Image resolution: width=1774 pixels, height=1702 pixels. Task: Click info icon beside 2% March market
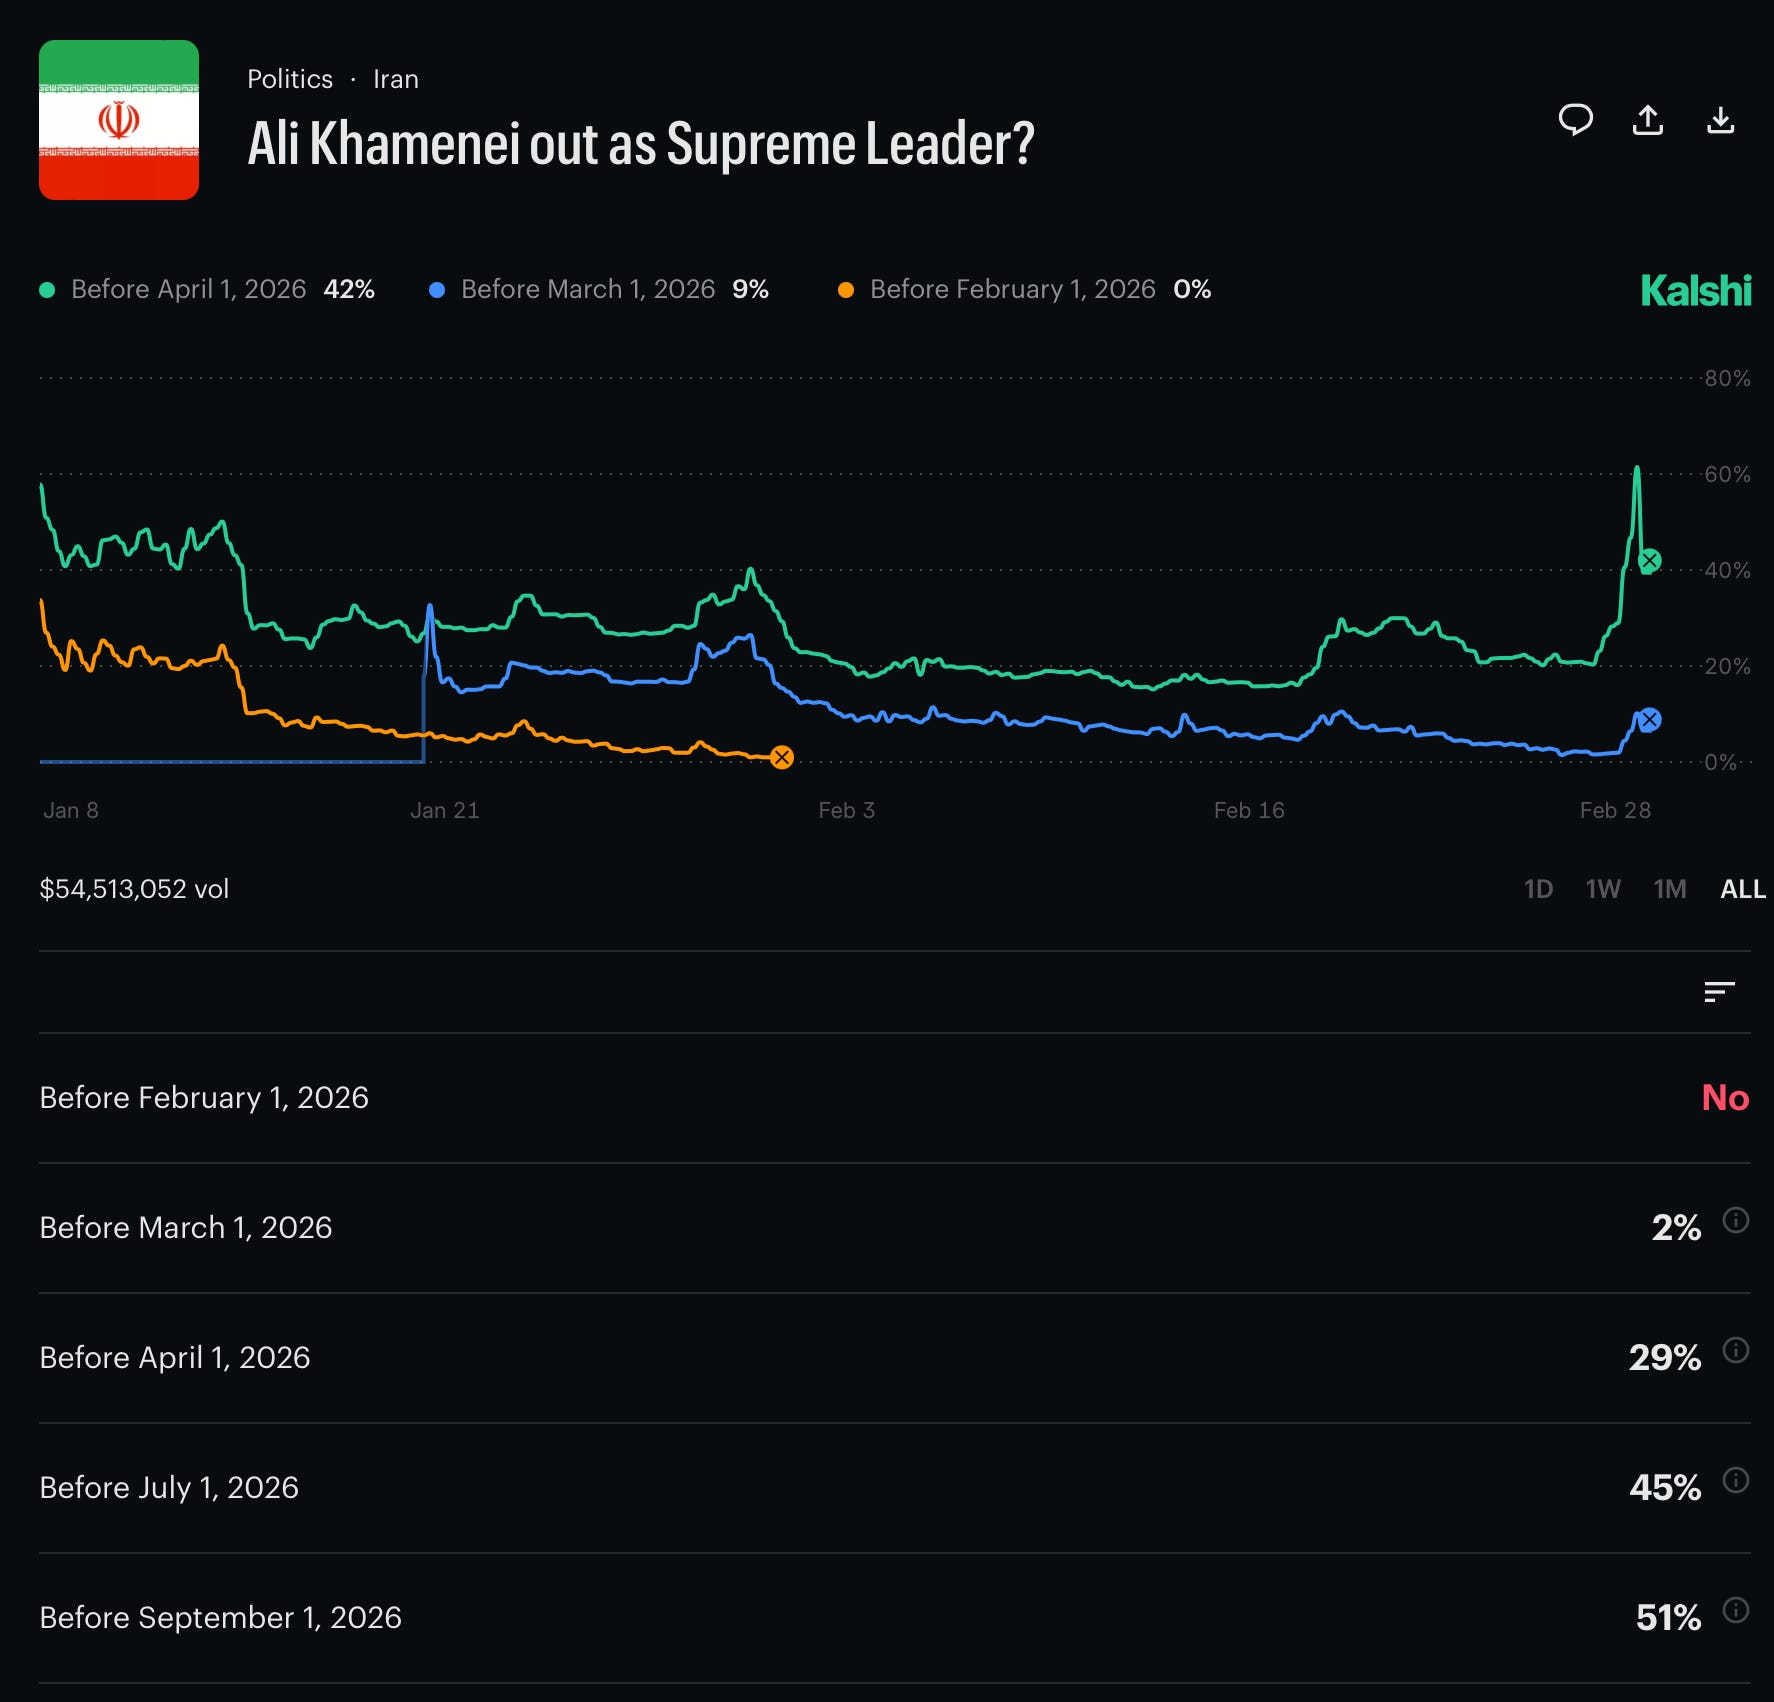click(x=1736, y=1220)
